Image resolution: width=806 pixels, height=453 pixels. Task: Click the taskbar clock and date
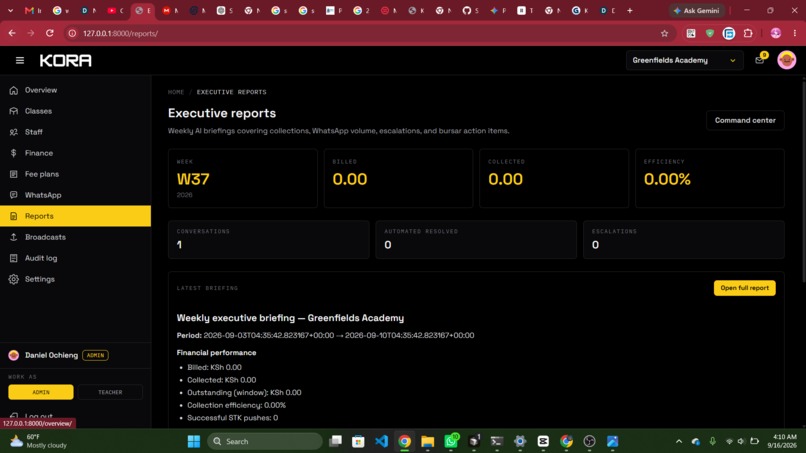click(782, 441)
